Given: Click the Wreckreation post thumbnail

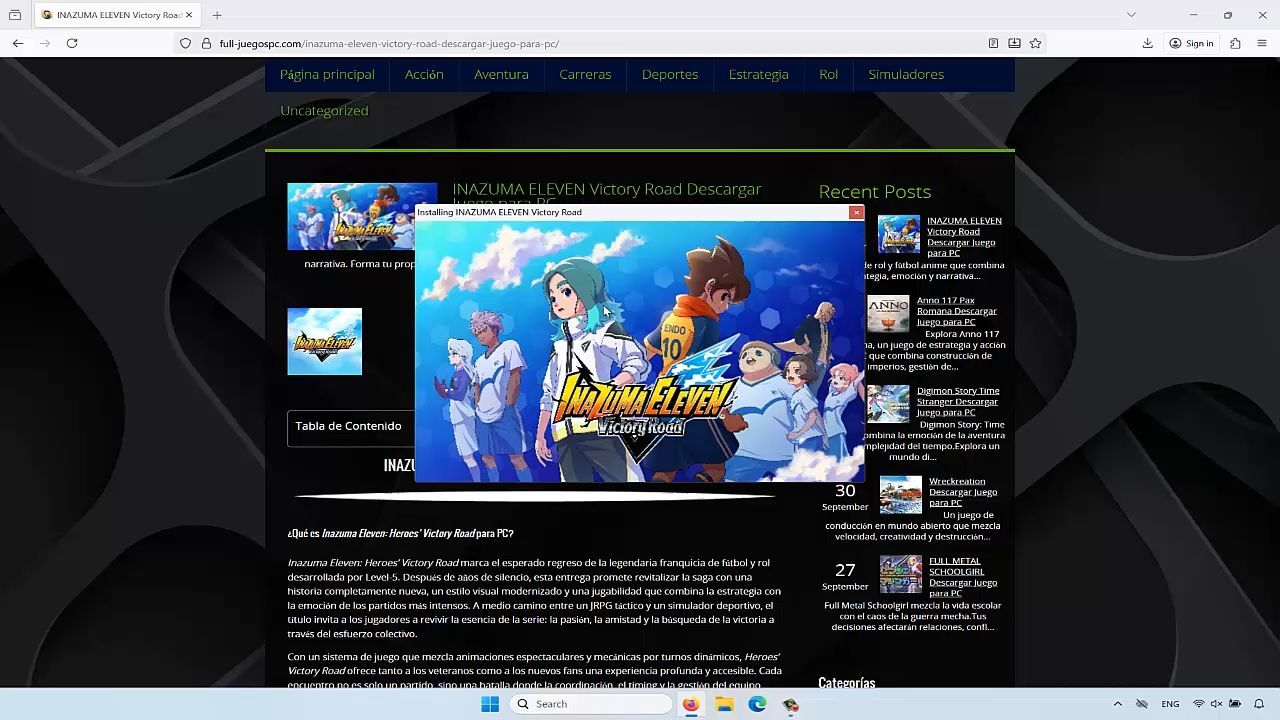Looking at the screenshot, I should click(x=900, y=494).
